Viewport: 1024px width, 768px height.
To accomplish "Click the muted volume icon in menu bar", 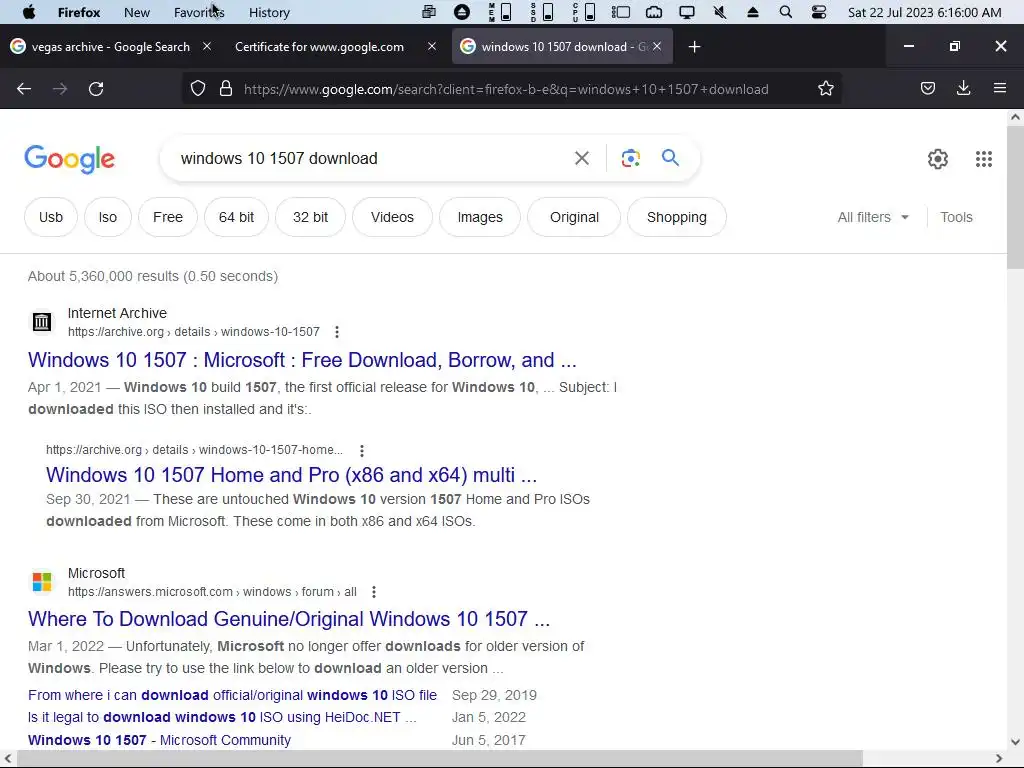I will pos(720,12).
